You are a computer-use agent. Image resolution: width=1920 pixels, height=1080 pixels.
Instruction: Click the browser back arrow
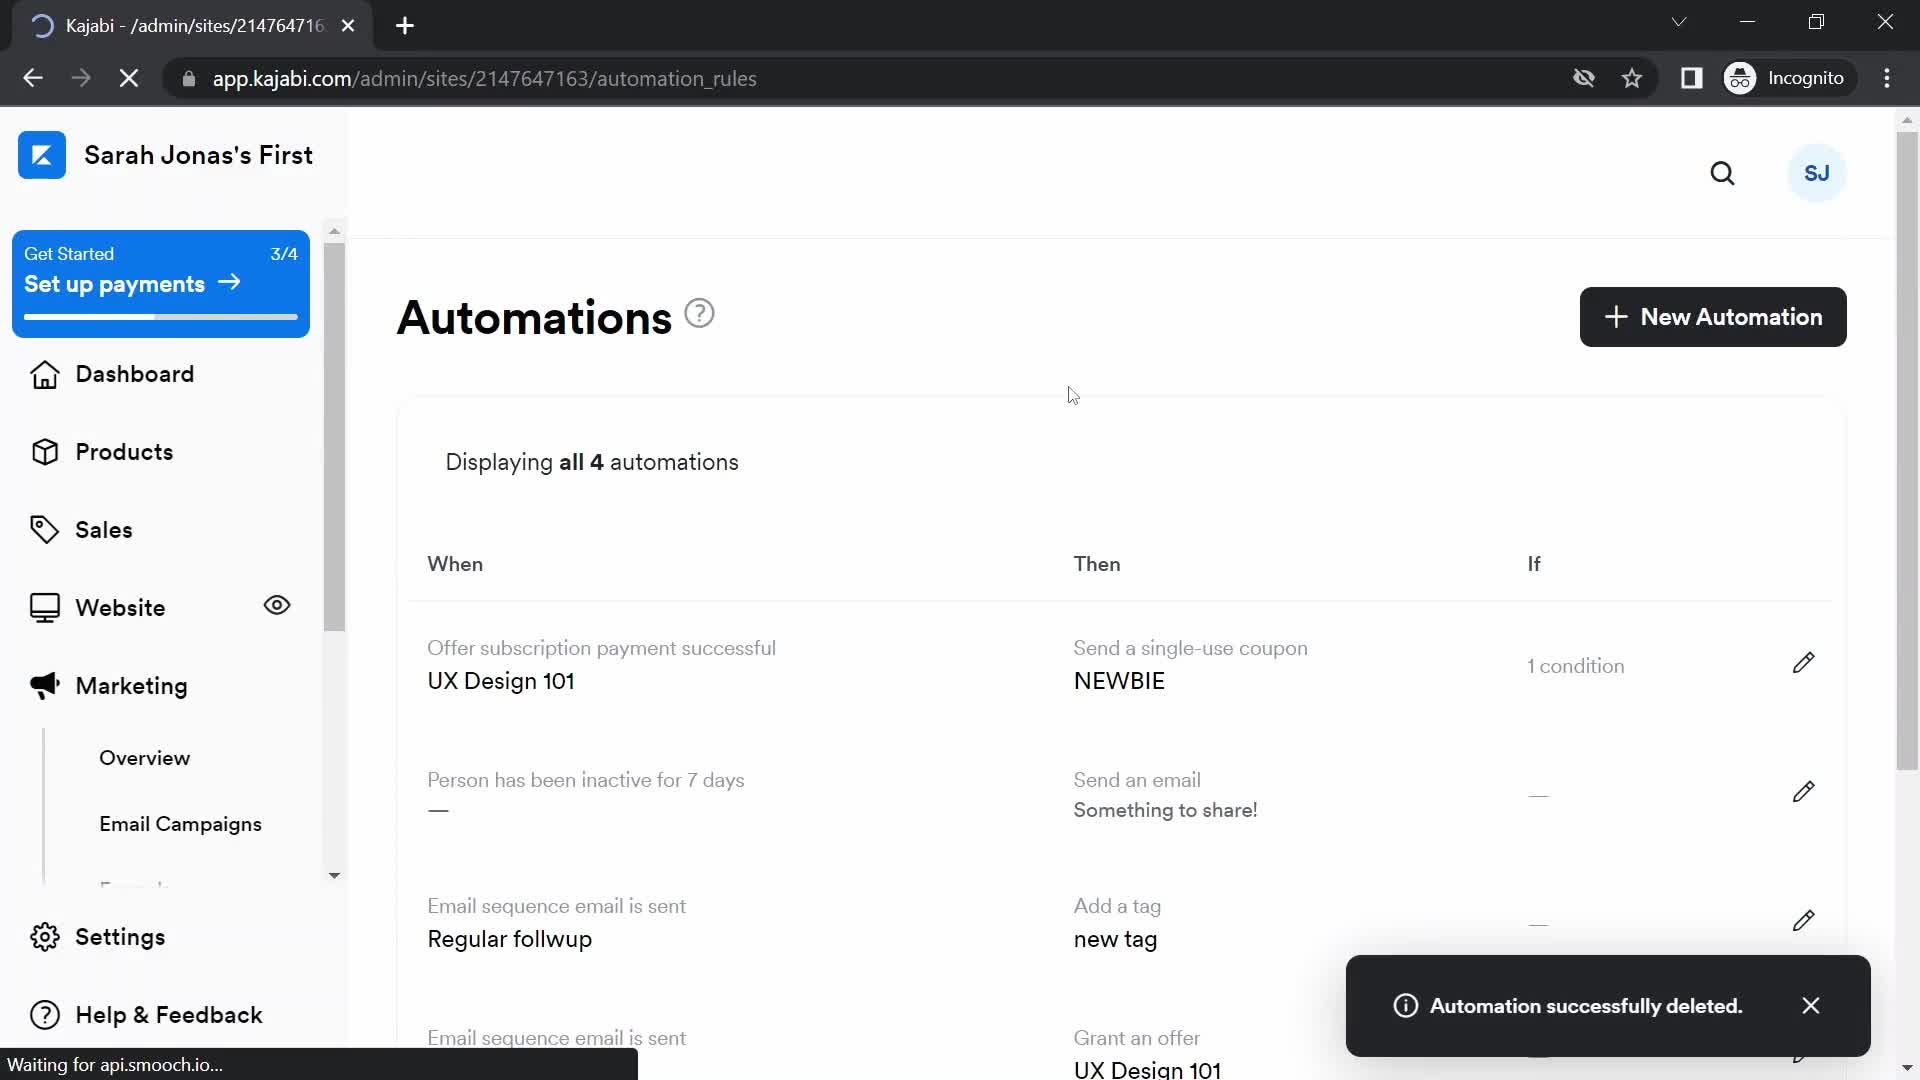(x=33, y=78)
